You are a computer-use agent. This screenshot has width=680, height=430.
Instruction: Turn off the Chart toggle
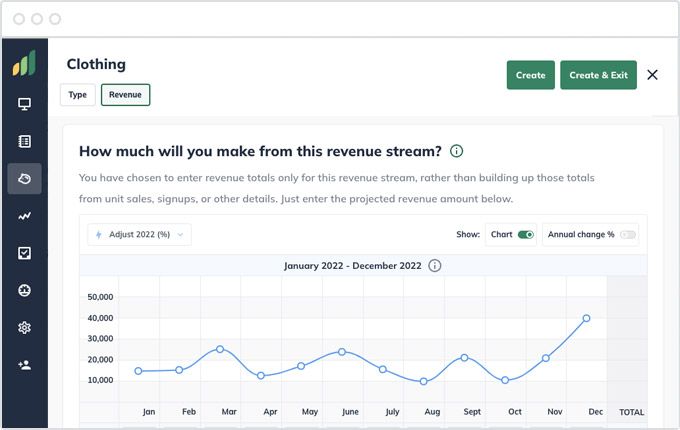[526, 235]
